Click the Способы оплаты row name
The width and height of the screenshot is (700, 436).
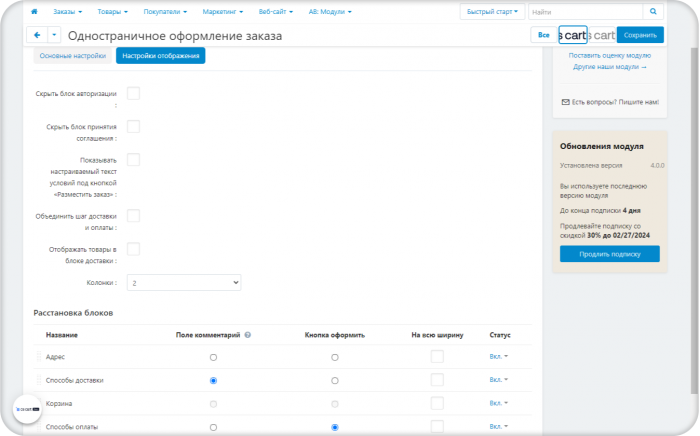pos(72,427)
